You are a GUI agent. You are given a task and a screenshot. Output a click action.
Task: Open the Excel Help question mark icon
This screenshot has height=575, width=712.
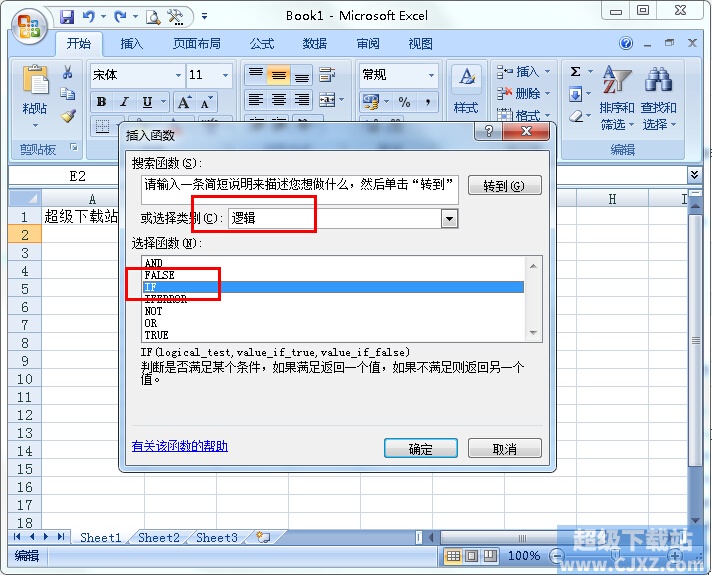pos(626,44)
